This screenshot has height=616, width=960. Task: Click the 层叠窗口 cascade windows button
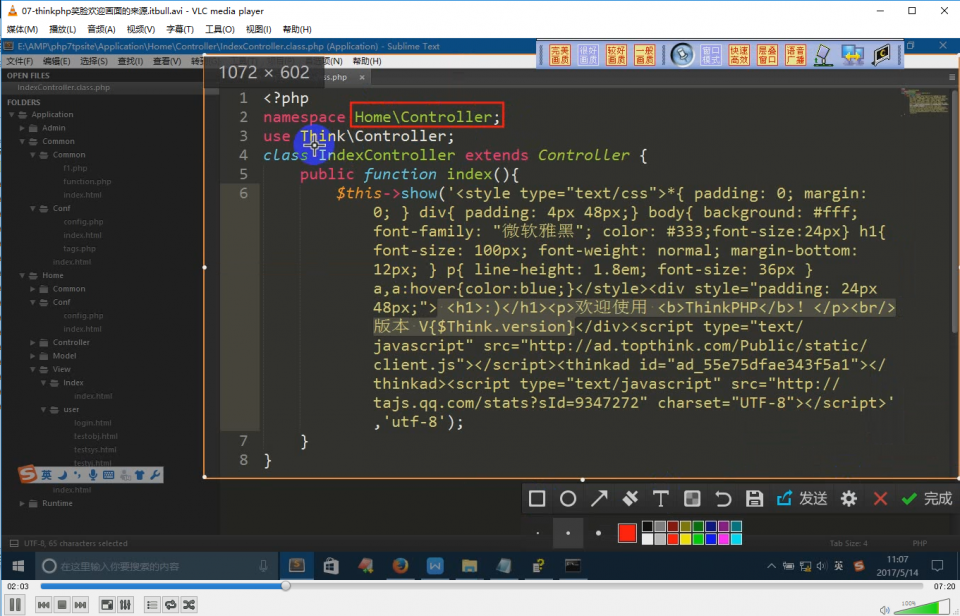767,54
